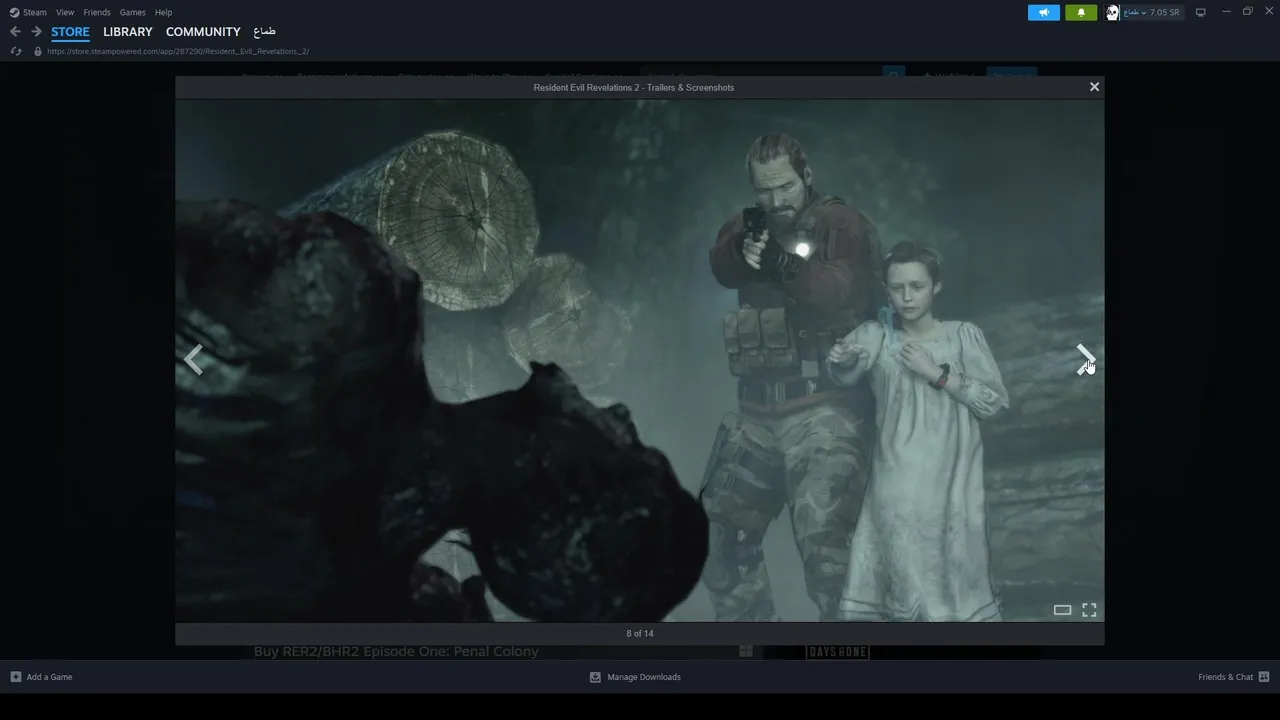The height and width of the screenshot is (720, 1280).
Task: Click Buy RER2/BHR2 Episode One: Penal Colony text
Action: pyautogui.click(x=396, y=651)
